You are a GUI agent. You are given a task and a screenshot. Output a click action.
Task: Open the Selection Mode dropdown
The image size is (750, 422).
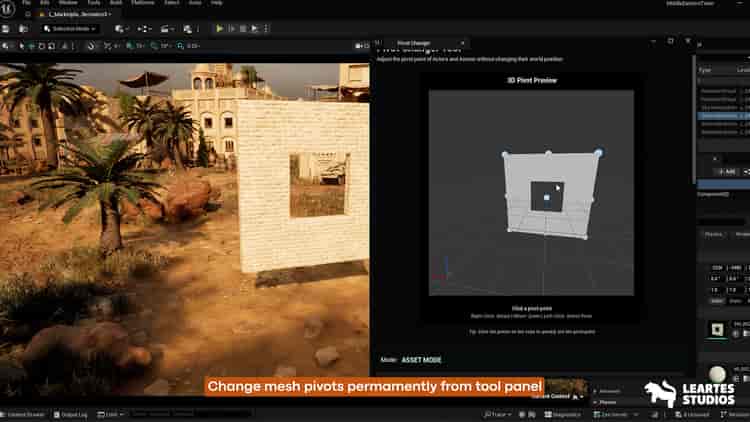pos(70,29)
